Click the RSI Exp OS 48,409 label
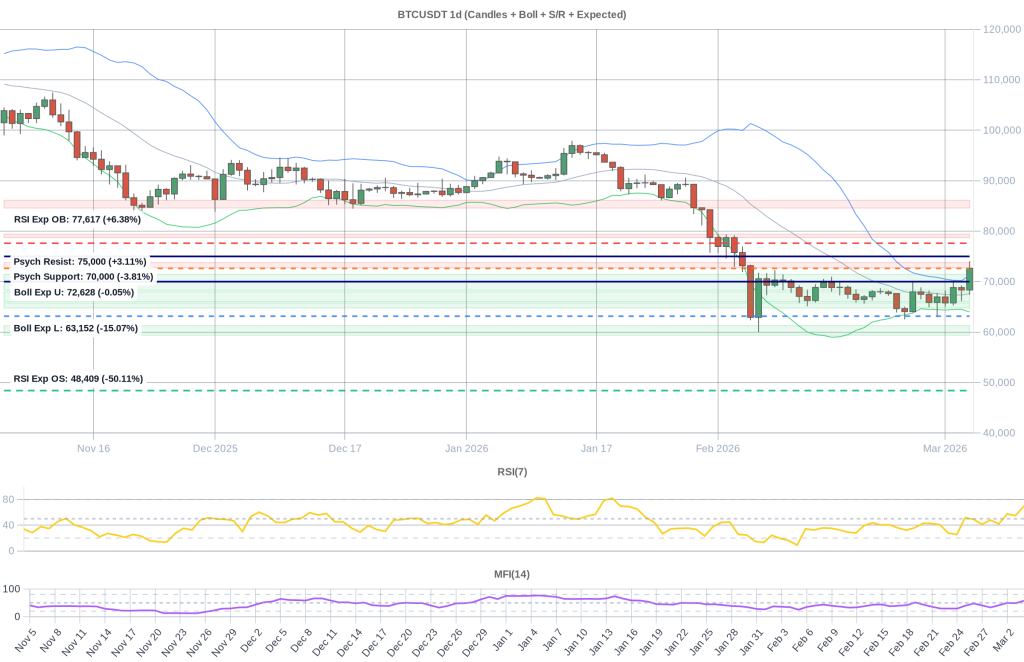1024x662 pixels. [77, 378]
